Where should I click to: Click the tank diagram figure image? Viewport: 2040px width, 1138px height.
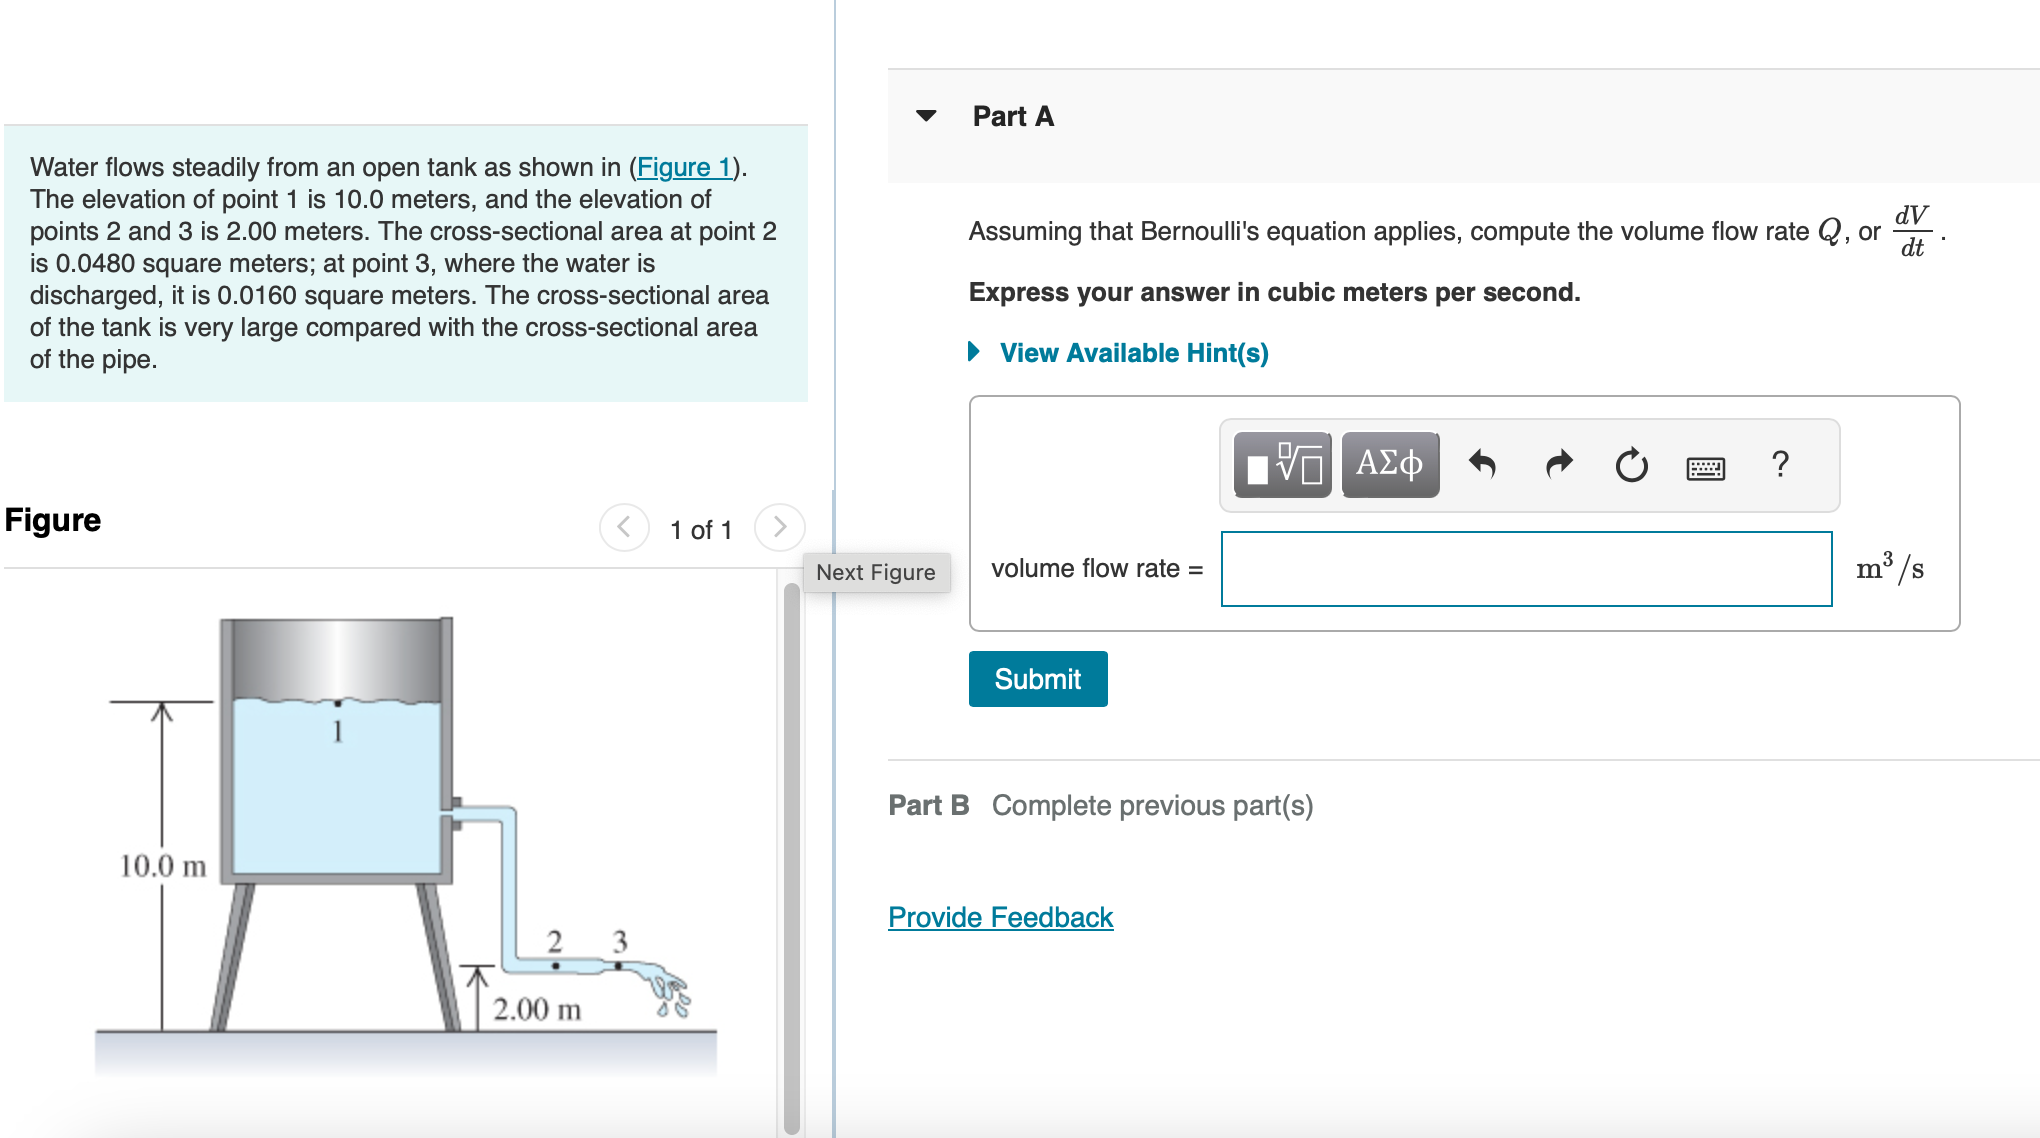point(400,840)
